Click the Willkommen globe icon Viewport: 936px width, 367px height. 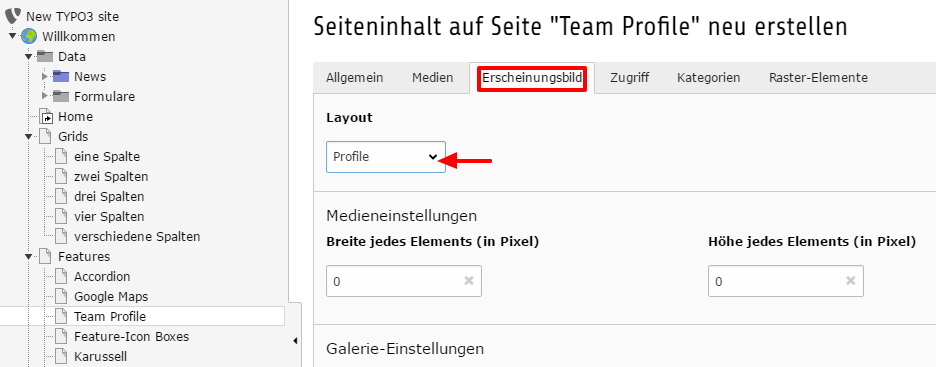click(x=29, y=36)
